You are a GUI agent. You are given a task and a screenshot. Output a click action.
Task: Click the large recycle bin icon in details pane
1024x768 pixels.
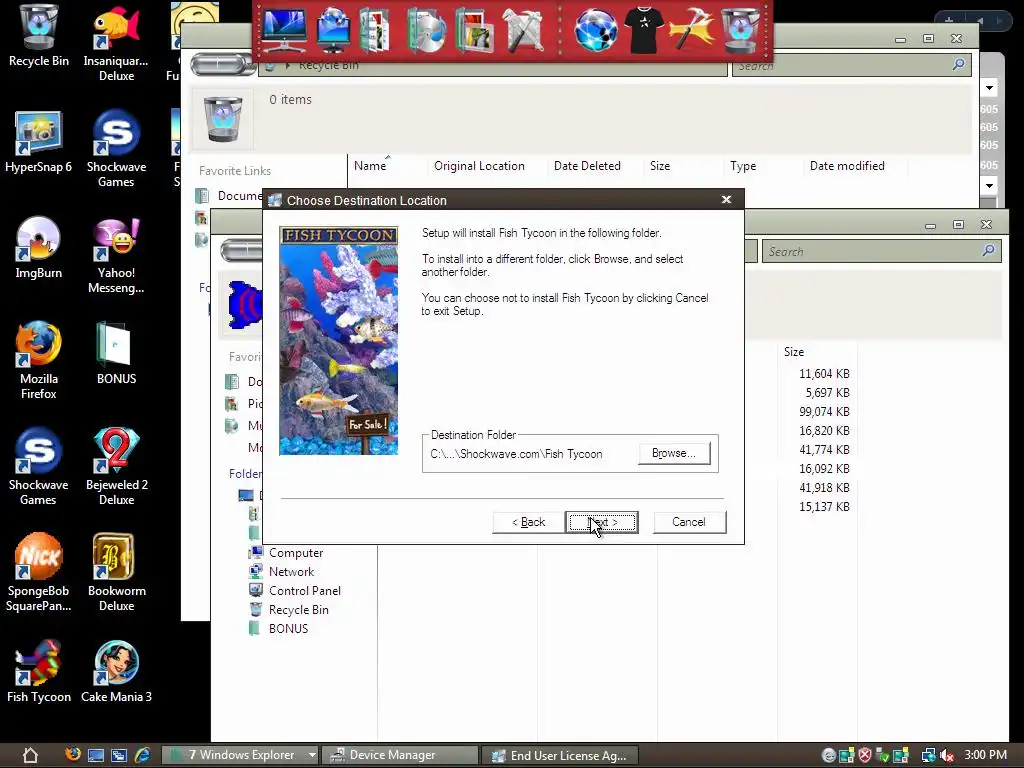(223, 118)
